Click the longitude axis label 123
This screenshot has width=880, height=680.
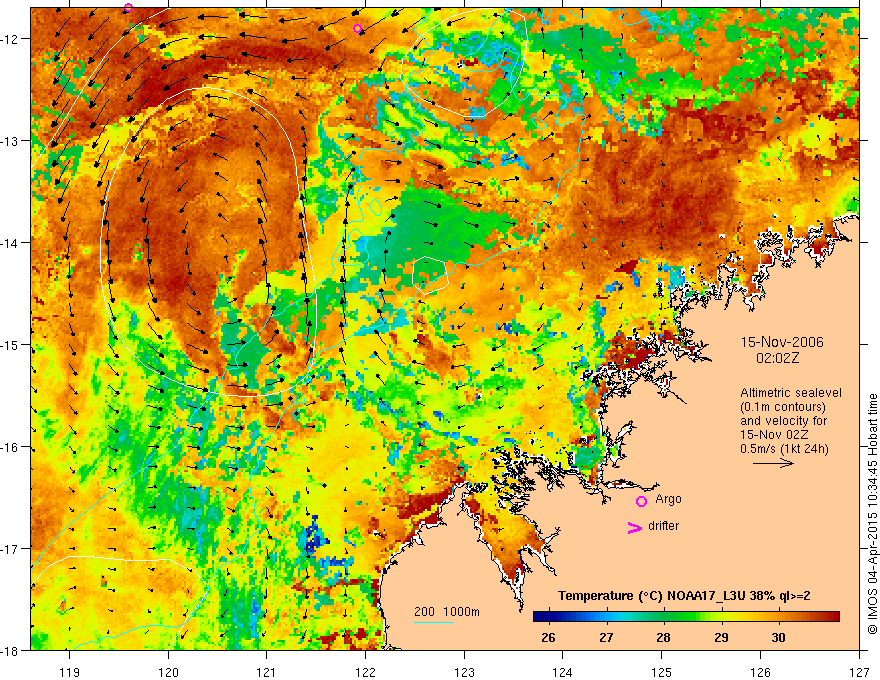[x=464, y=672]
